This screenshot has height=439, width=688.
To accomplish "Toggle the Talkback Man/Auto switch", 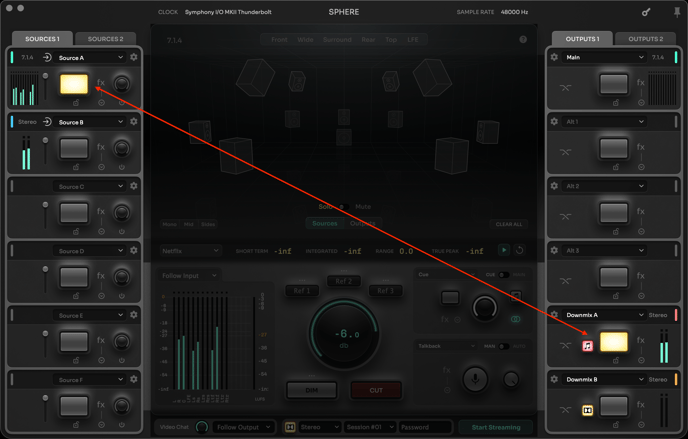I will [503, 346].
